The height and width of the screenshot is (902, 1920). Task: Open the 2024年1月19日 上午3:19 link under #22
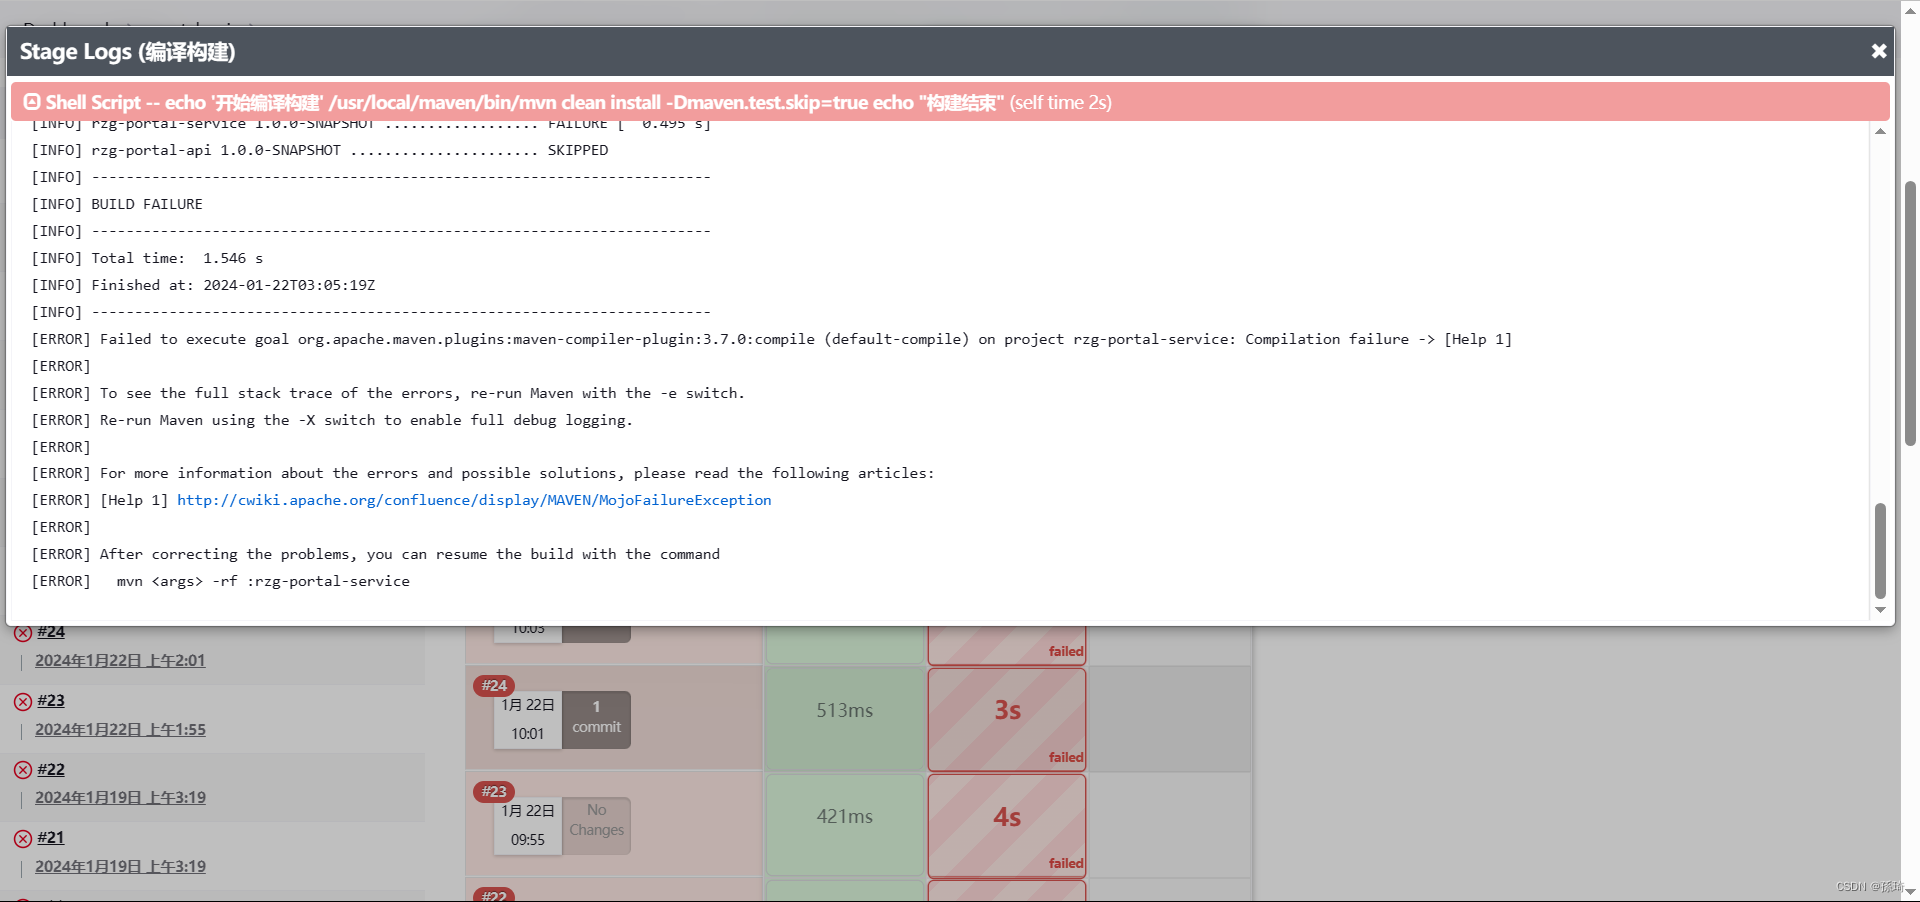pos(120,798)
